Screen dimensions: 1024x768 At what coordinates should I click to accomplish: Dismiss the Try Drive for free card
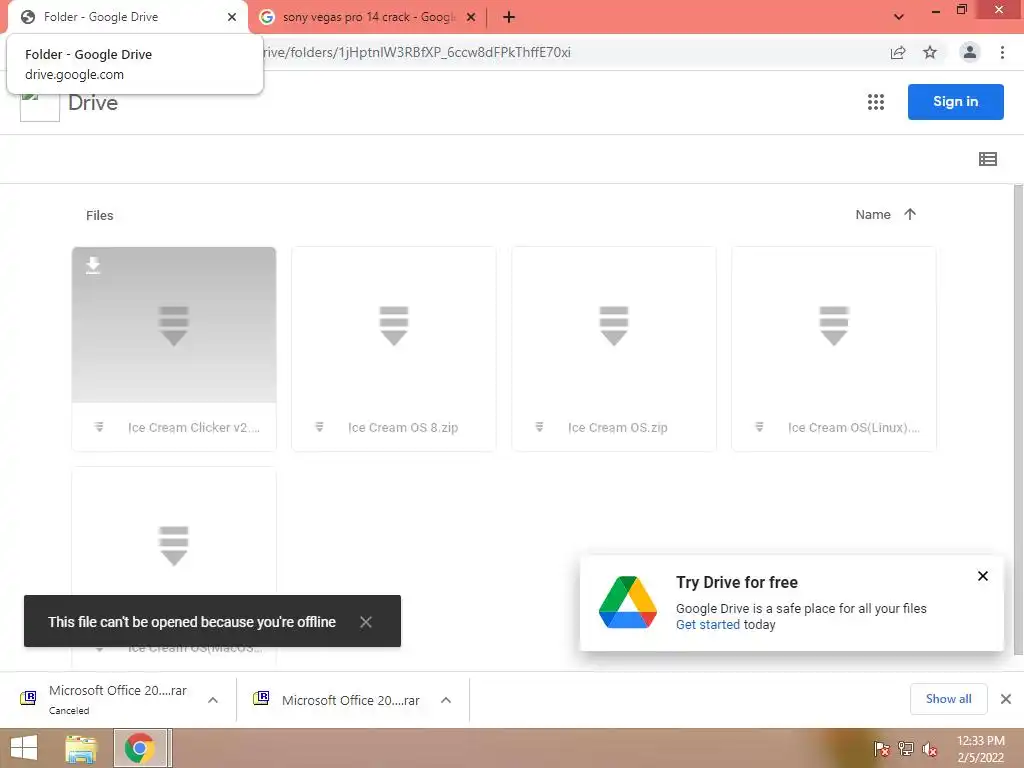983,576
